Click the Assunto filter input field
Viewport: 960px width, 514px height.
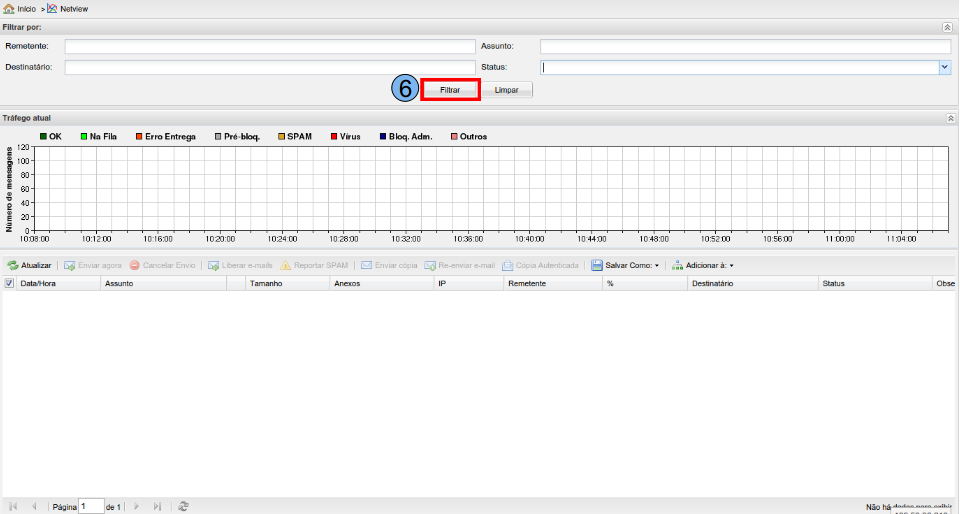click(744, 46)
